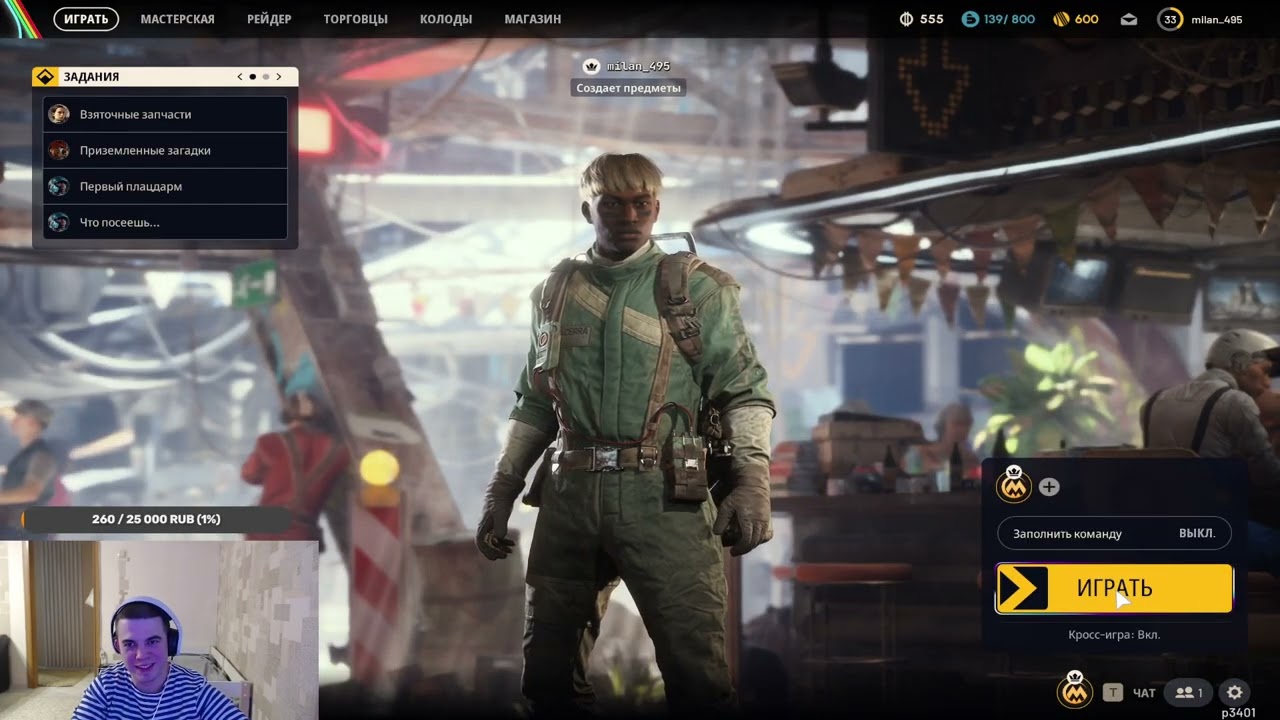
Task: Open the quest Приземленные загадки
Action: point(166,150)
